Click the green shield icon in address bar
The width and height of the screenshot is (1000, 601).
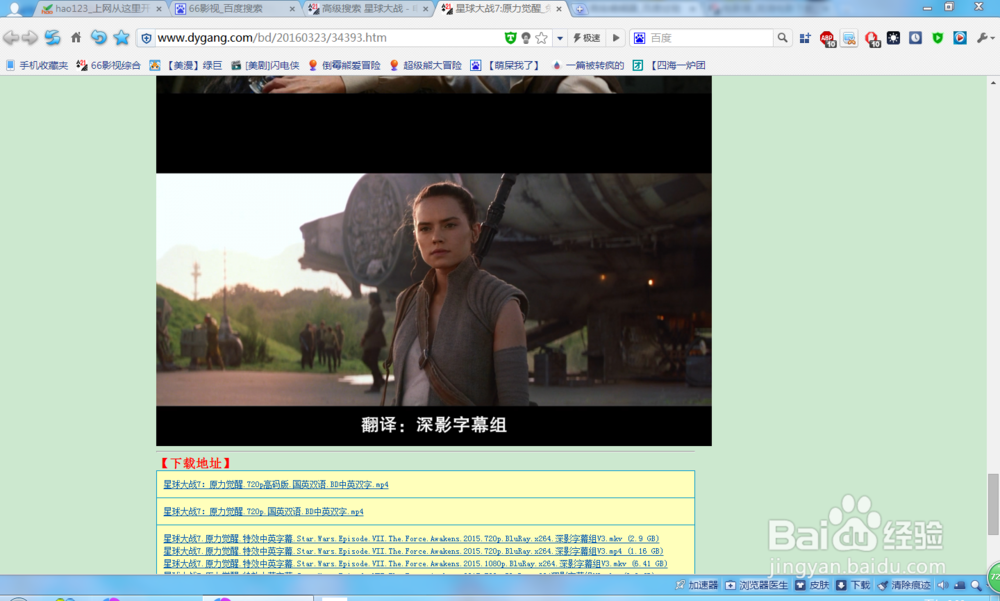(510, 38)
